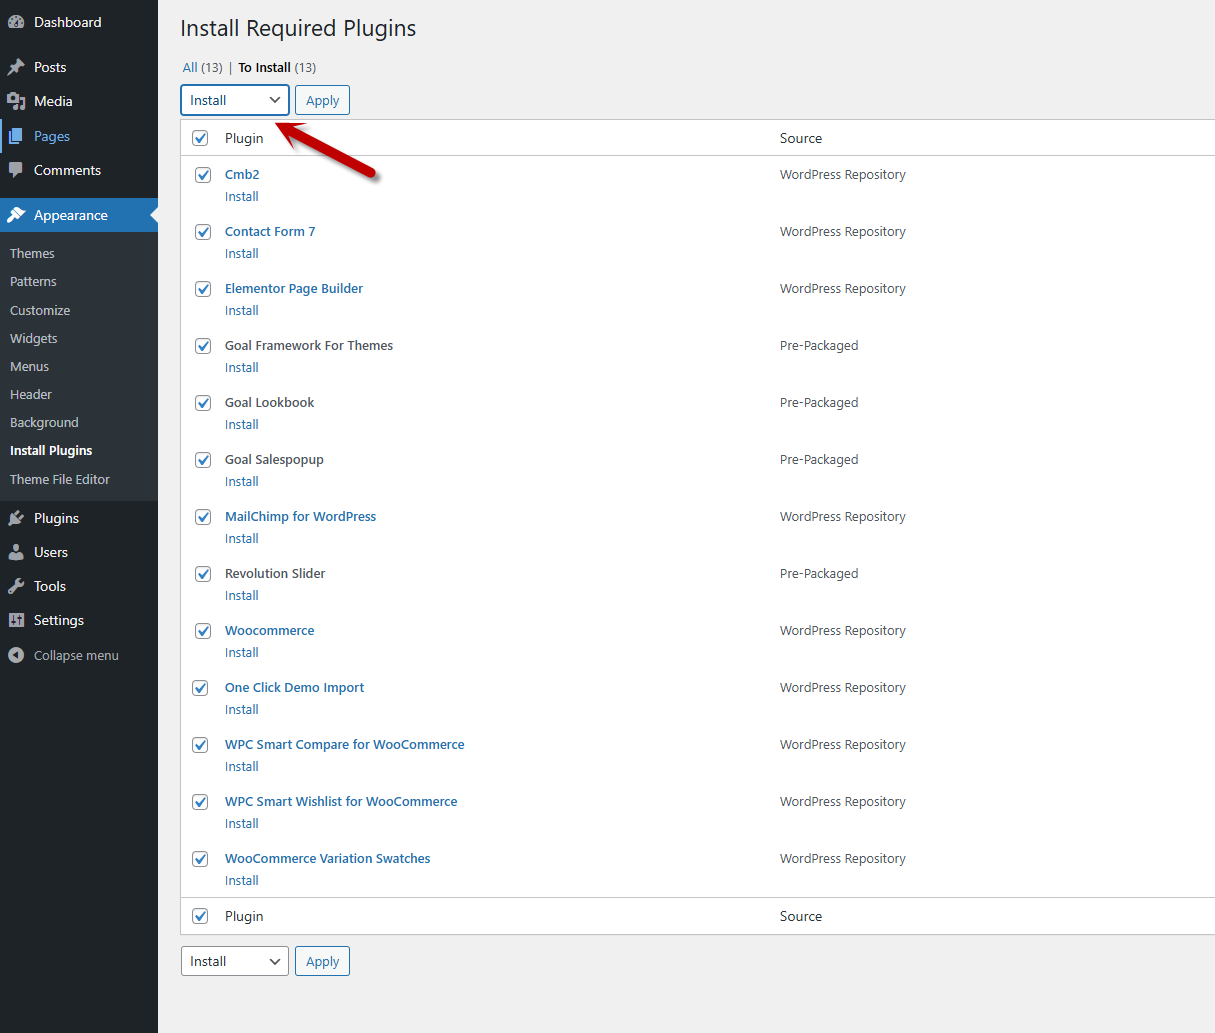This screenshot has width=1215, height=1033.
Task: Open the Customize submenu item
Action: (40, 311)
